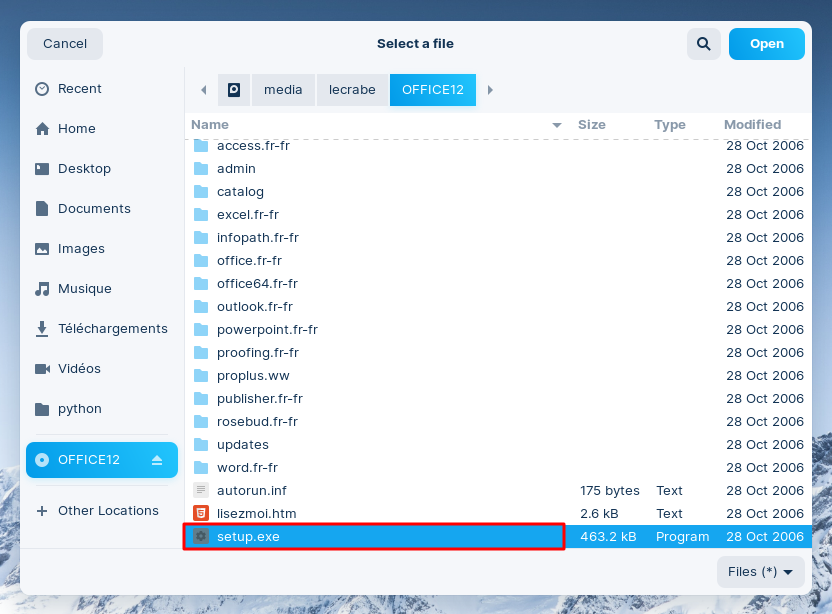
Task: Click the python folder icon in sidebar
Action: pyautogui.click(x=42, y=409)
